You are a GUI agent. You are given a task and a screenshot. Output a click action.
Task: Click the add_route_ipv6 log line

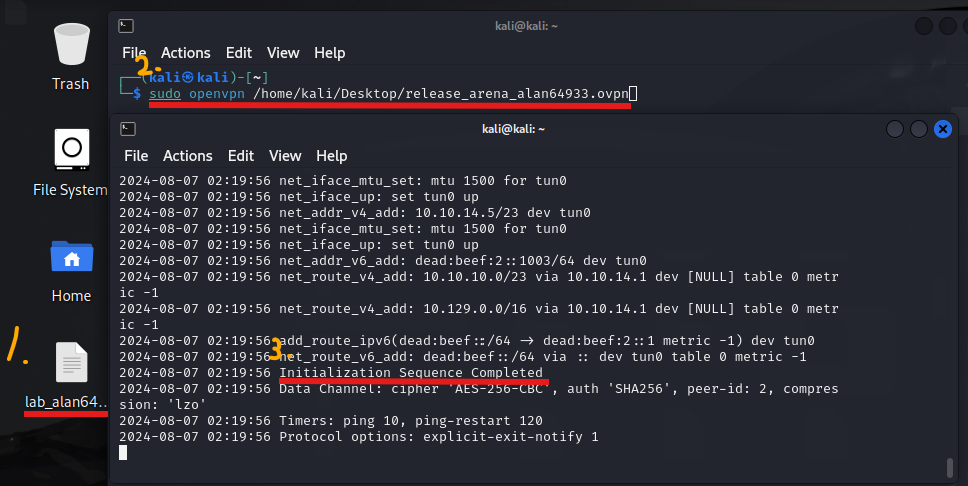coord(467,341)
